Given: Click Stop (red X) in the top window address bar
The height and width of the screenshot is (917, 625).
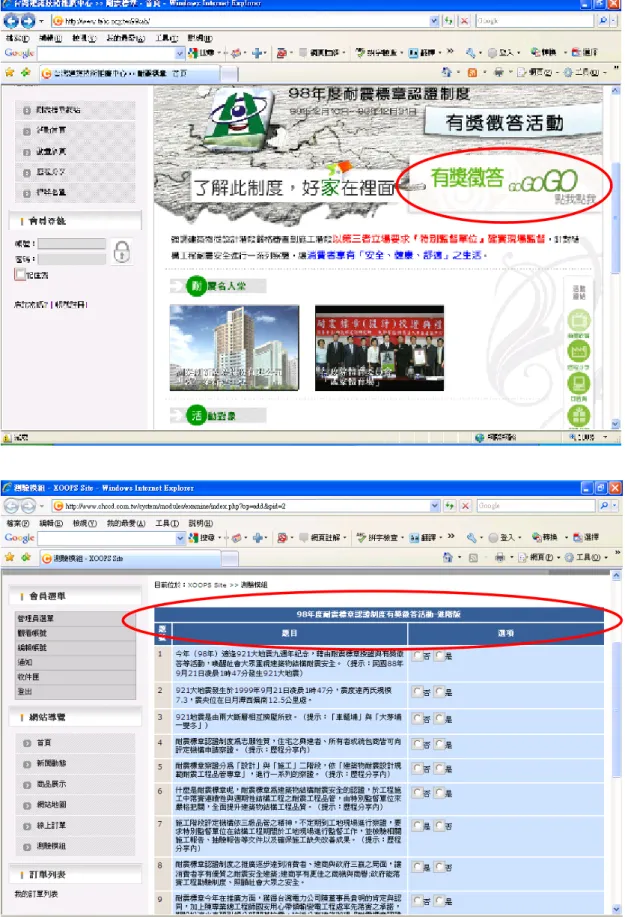Looking at the screenshot, I should (464, 21).
